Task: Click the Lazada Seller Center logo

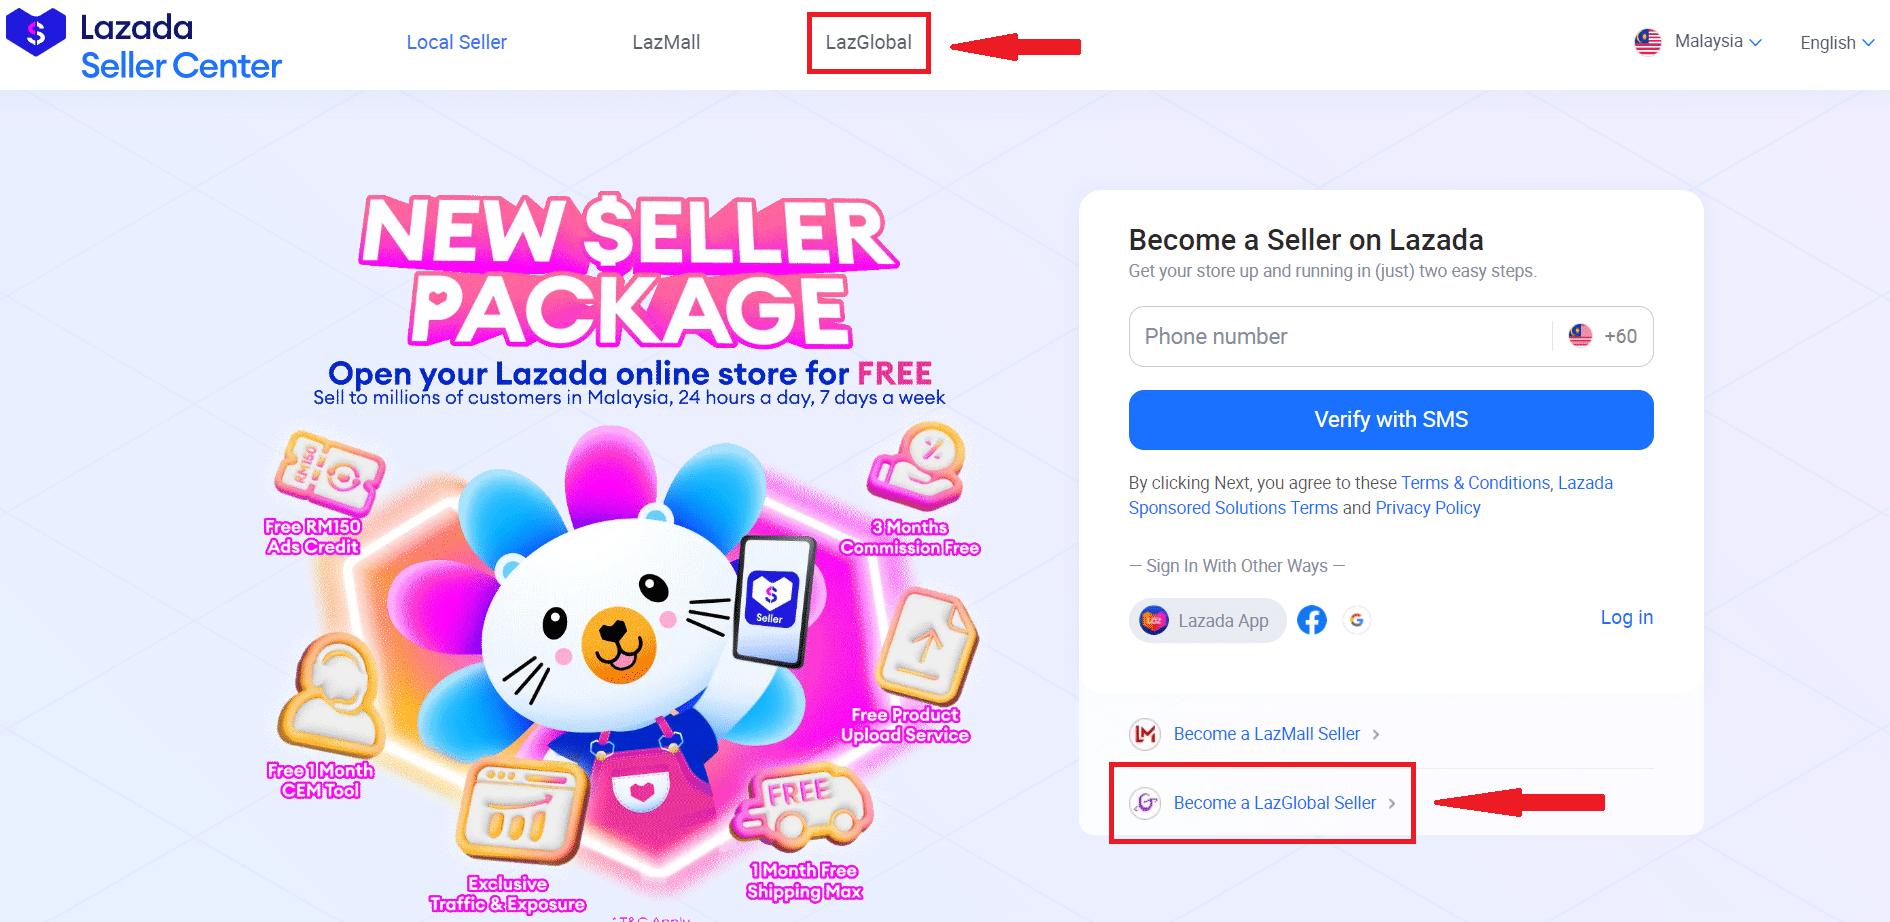Action: click(x=144, y=44)
